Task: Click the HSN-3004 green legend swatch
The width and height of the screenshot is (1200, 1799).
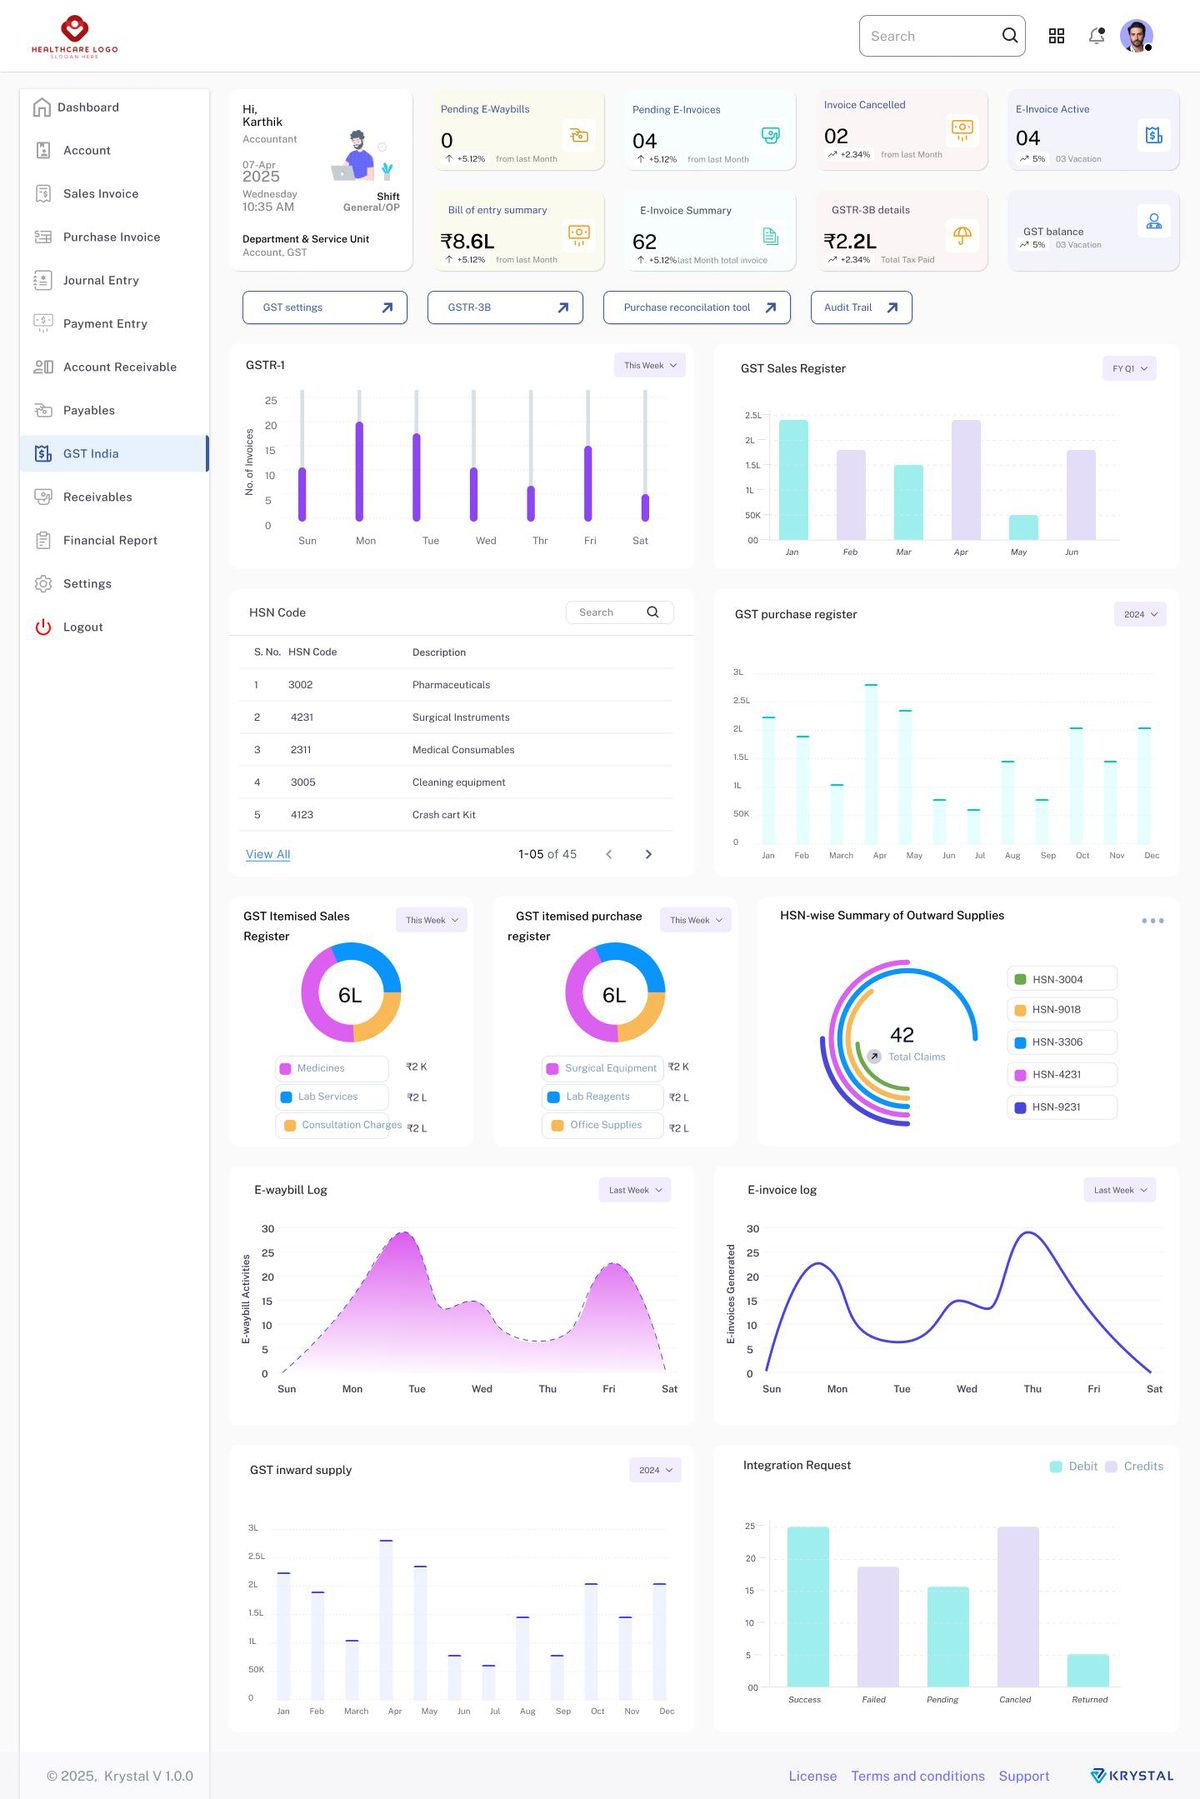Action: [1020, 980]
